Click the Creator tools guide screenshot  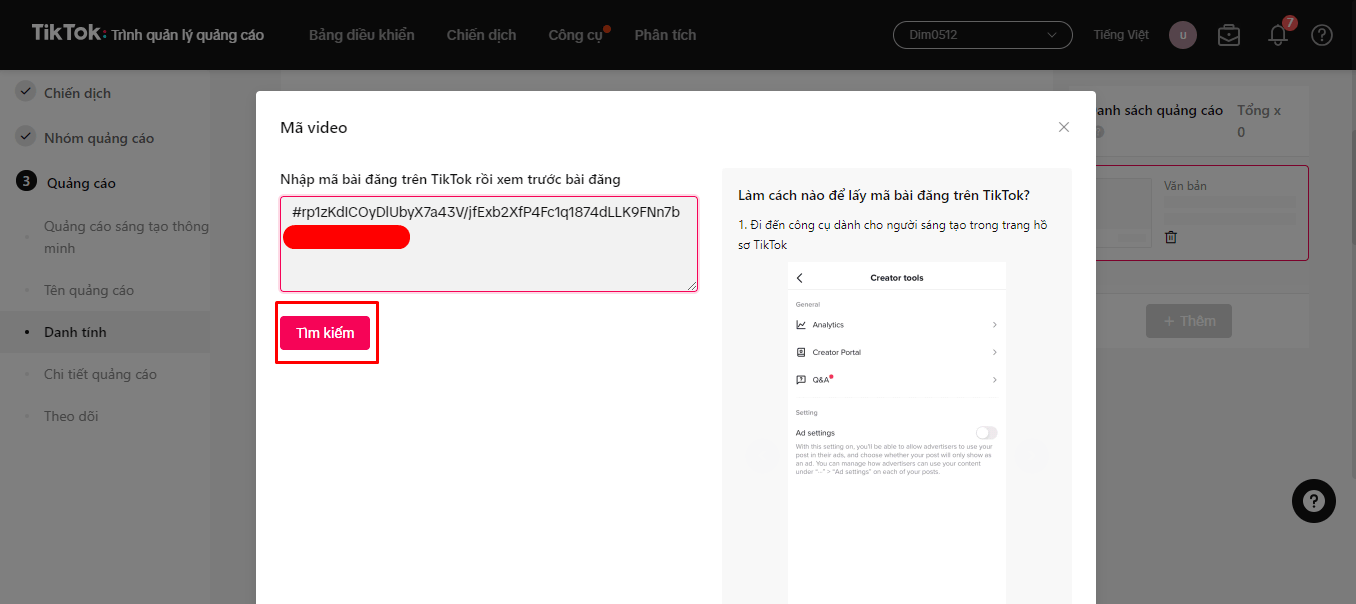pos(897,433)
